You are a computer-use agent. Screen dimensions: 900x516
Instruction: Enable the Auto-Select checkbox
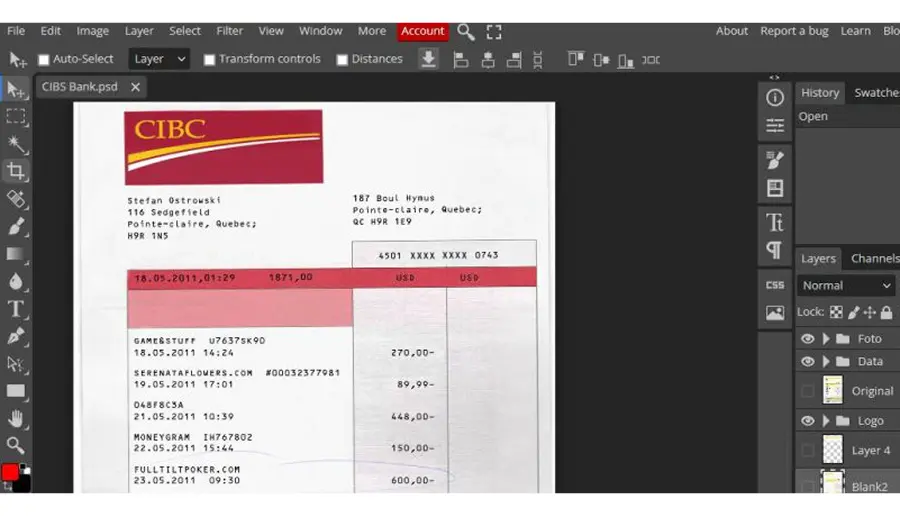tap(44, 60)
